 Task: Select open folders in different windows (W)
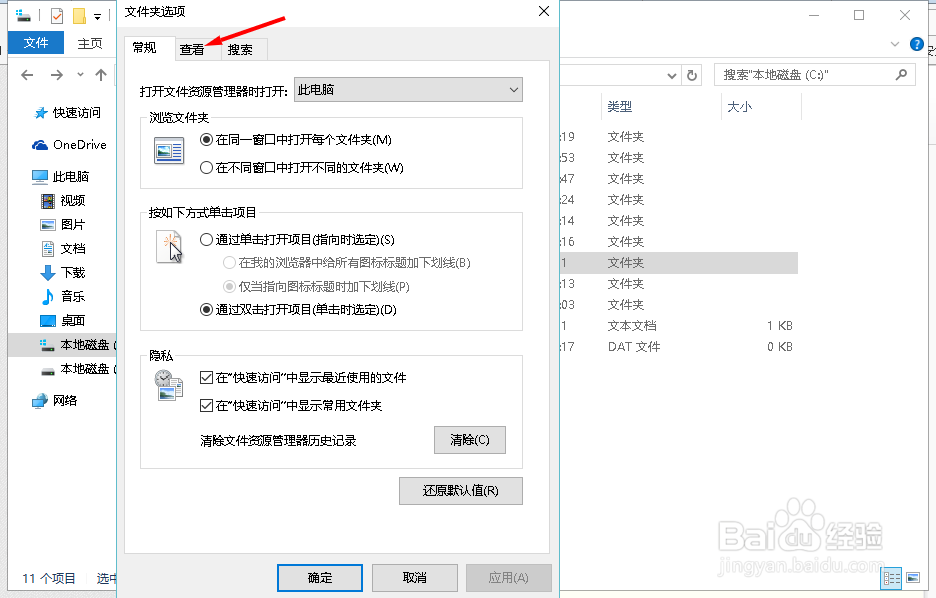pyautogui.click(x=302, y=168)
